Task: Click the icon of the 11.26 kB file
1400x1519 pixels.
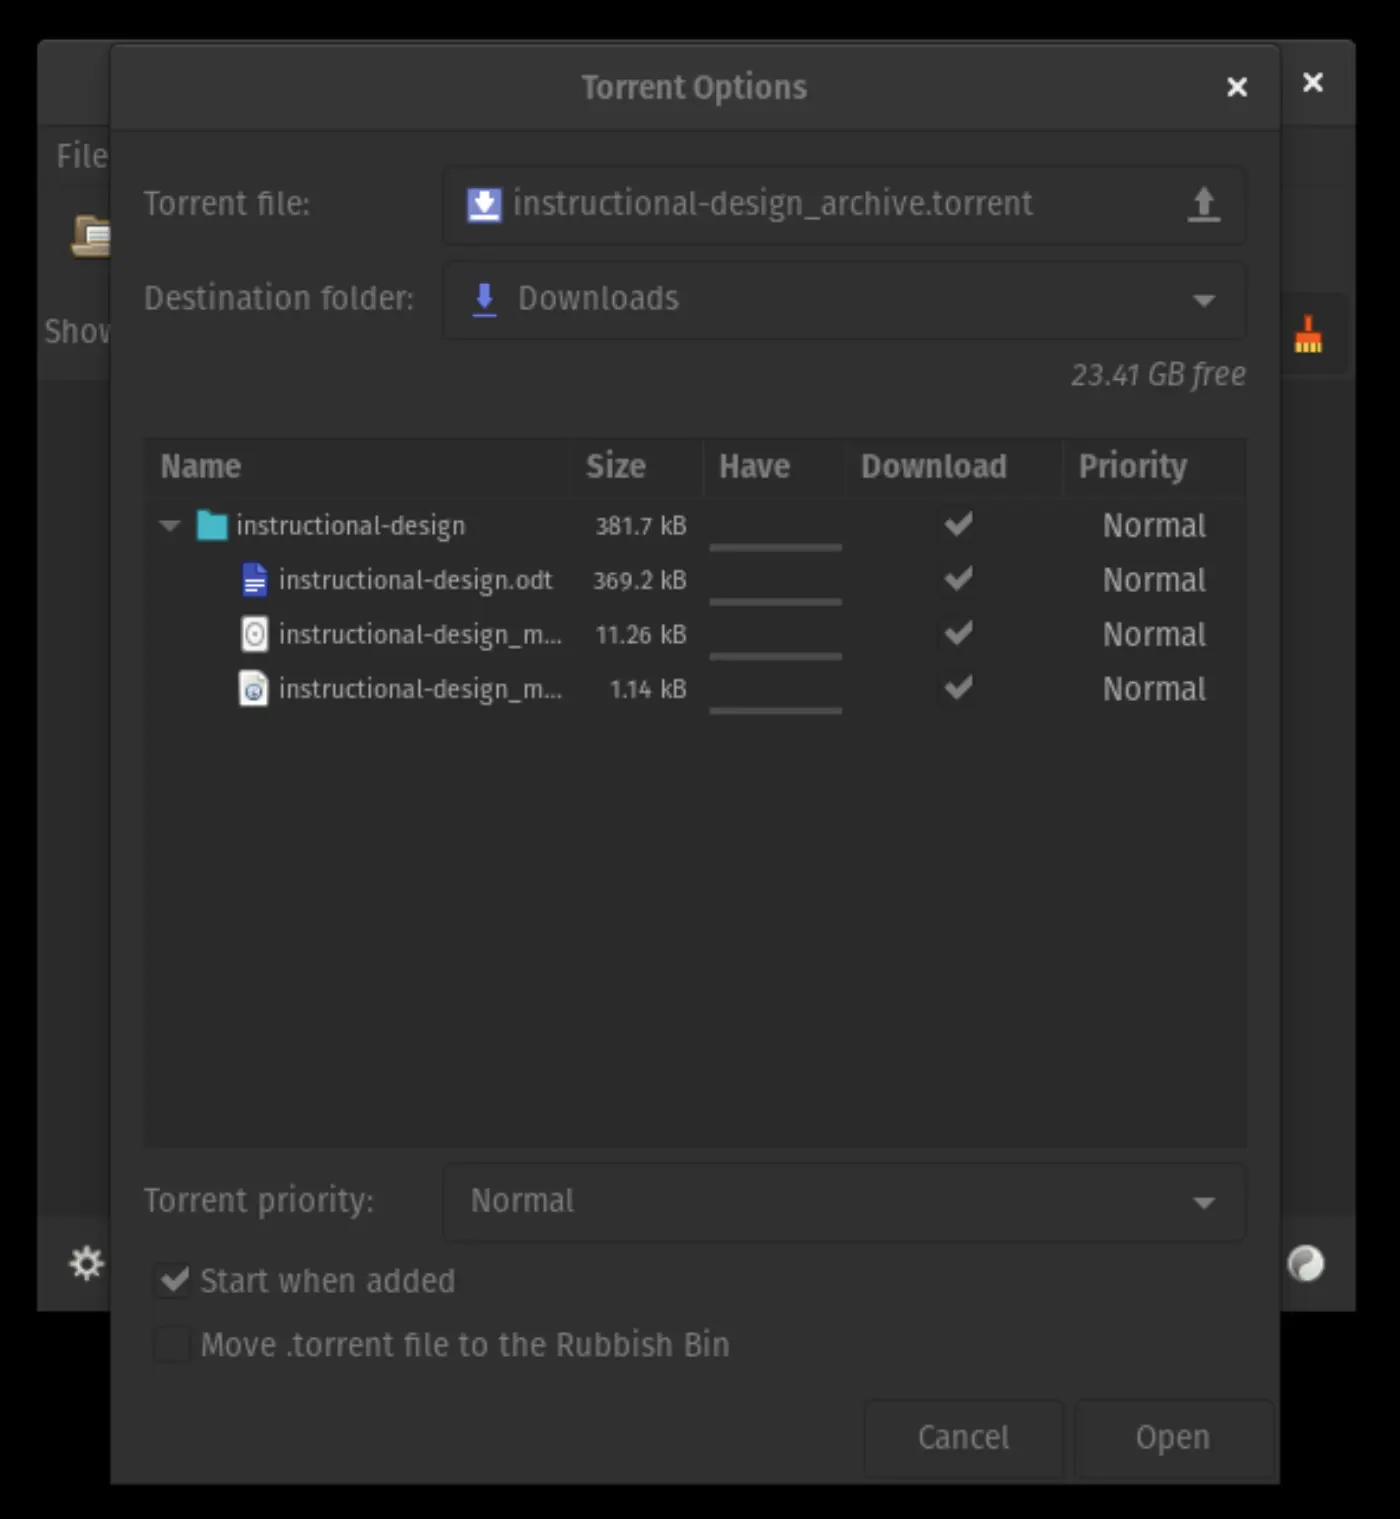Action: tap(255, 634)
